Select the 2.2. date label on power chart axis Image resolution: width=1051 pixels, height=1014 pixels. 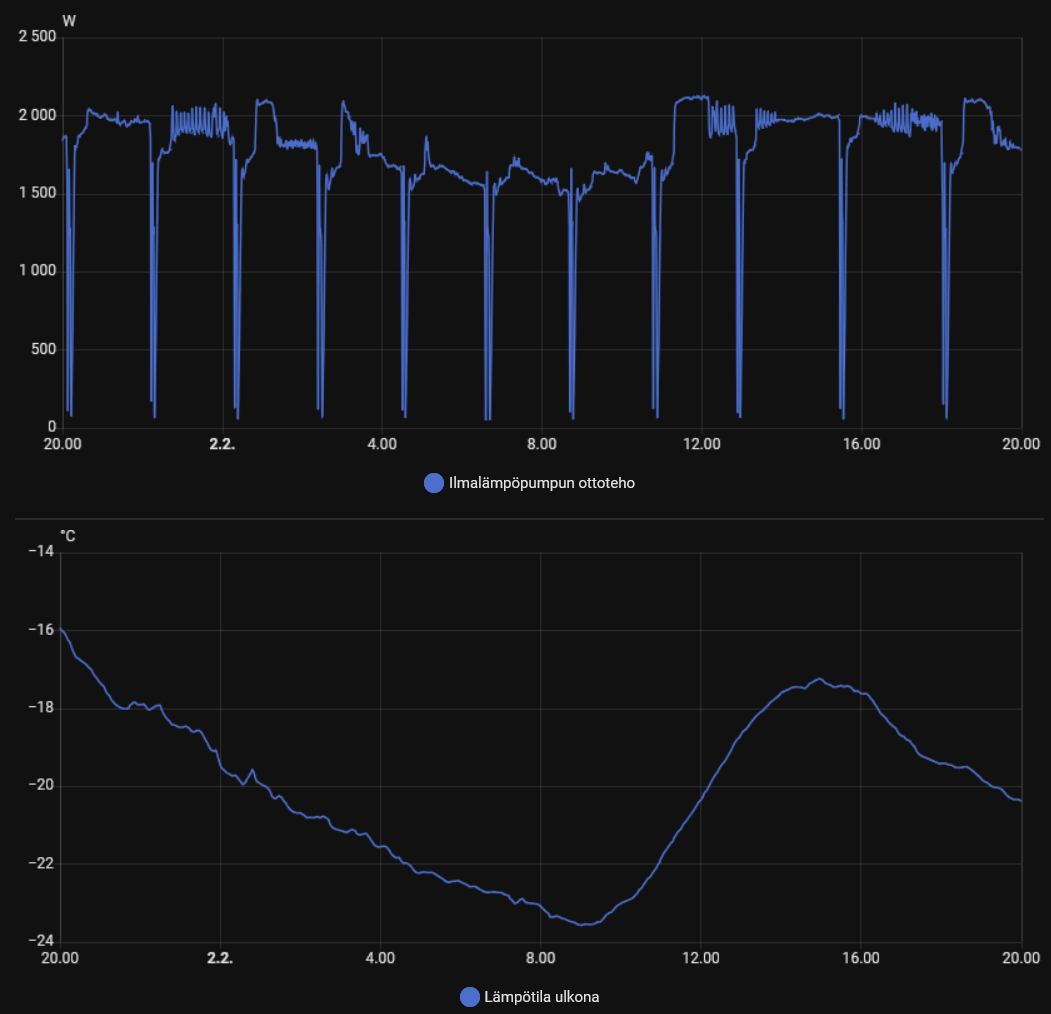tap(221, 444)
